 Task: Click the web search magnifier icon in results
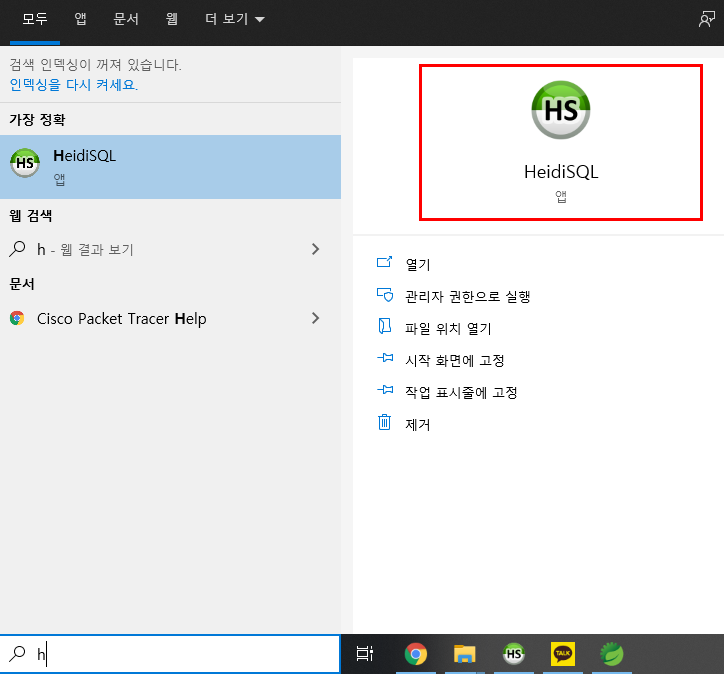tap(17, 249)
